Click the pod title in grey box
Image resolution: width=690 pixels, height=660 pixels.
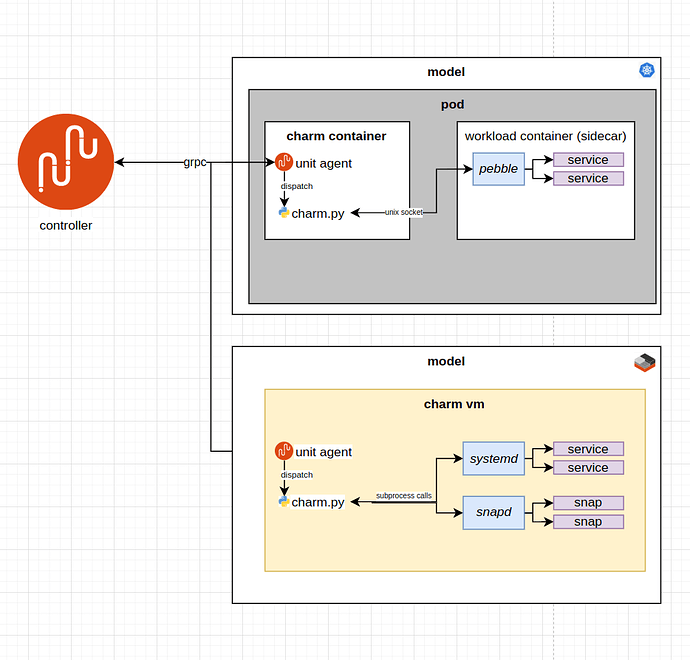pos(452,104)
